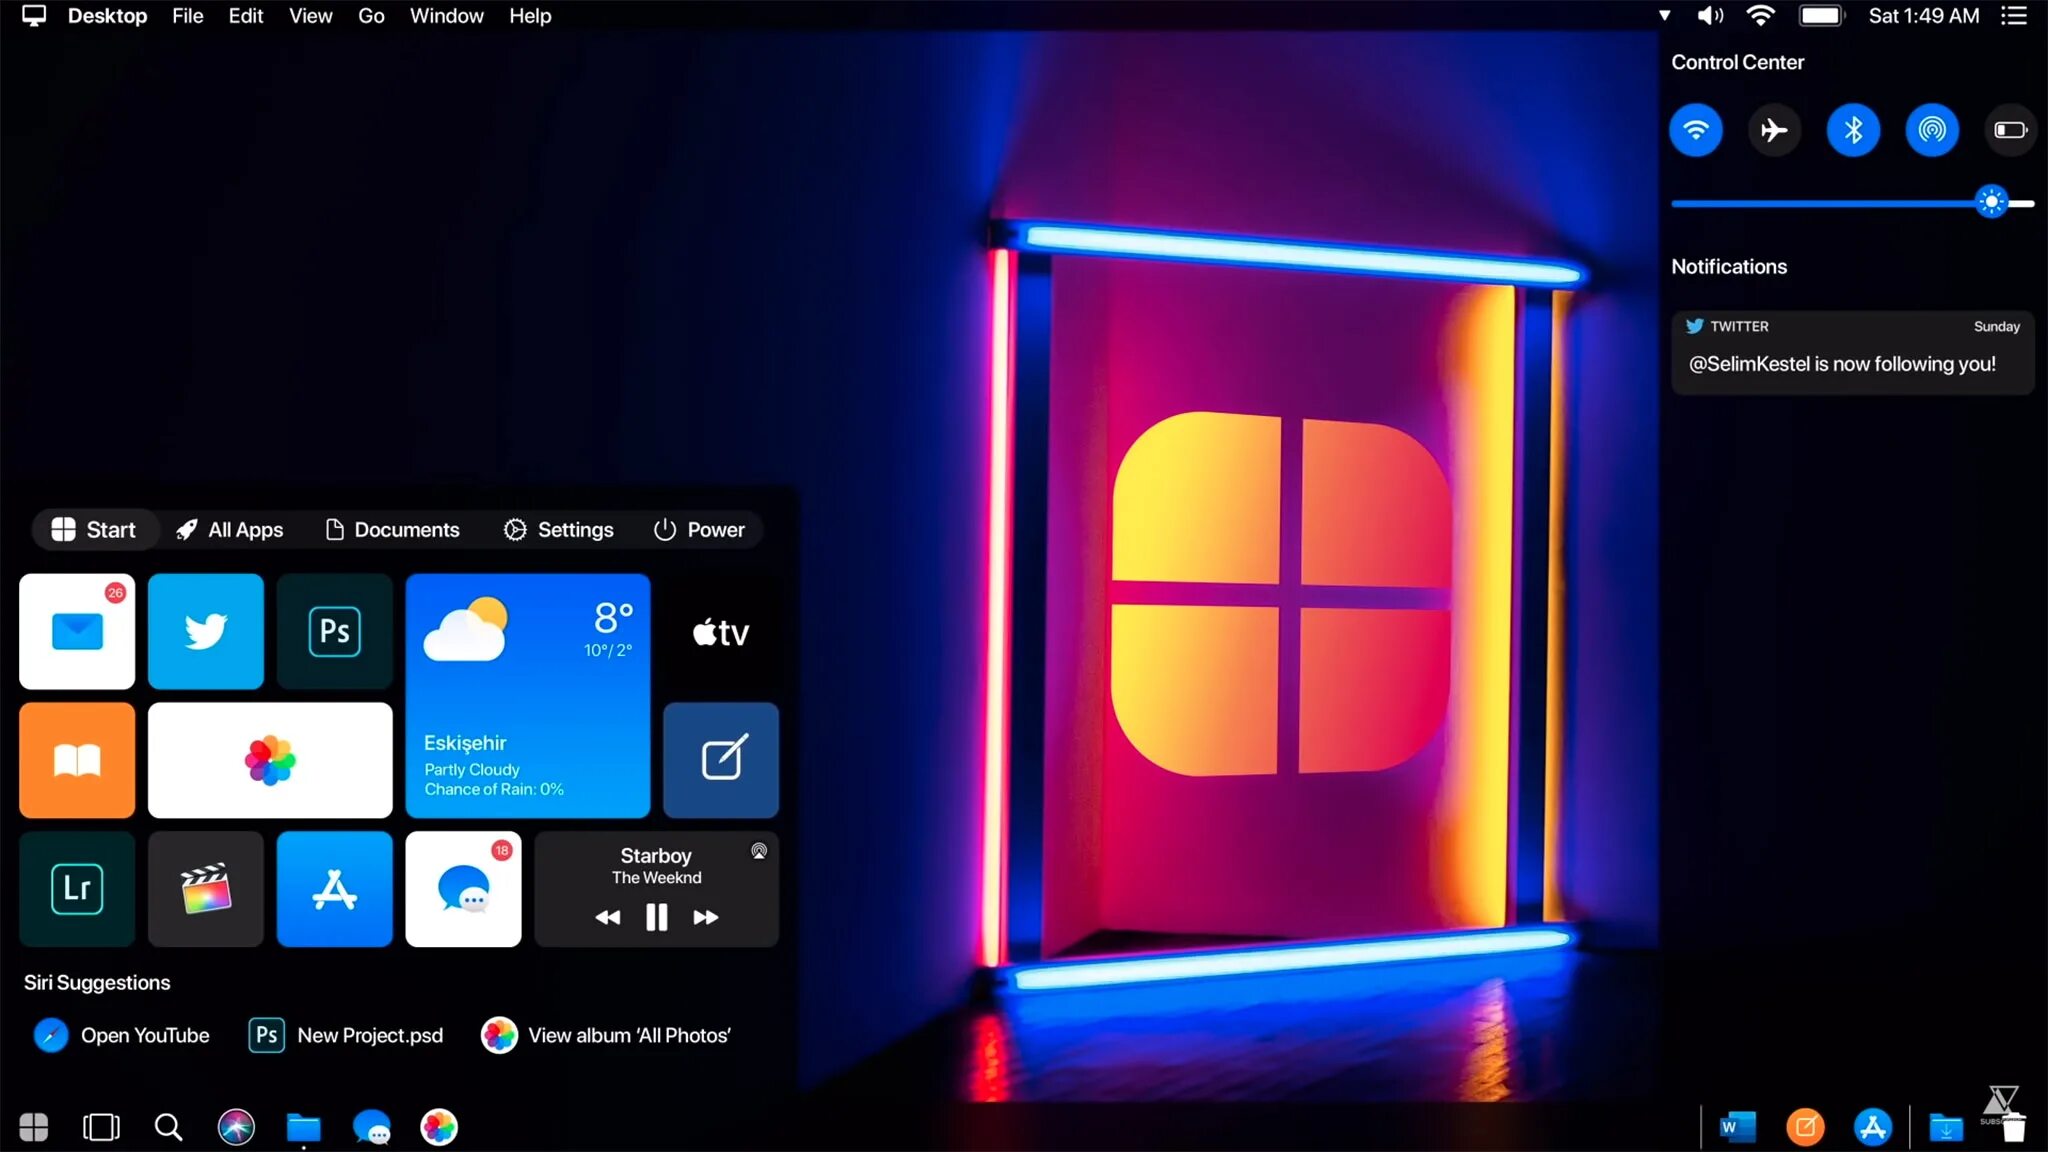The width and height of the screenshot is (2048, 1152).
Task: Open Adobe Photoshop from Start menu
Action: (333, 630)
